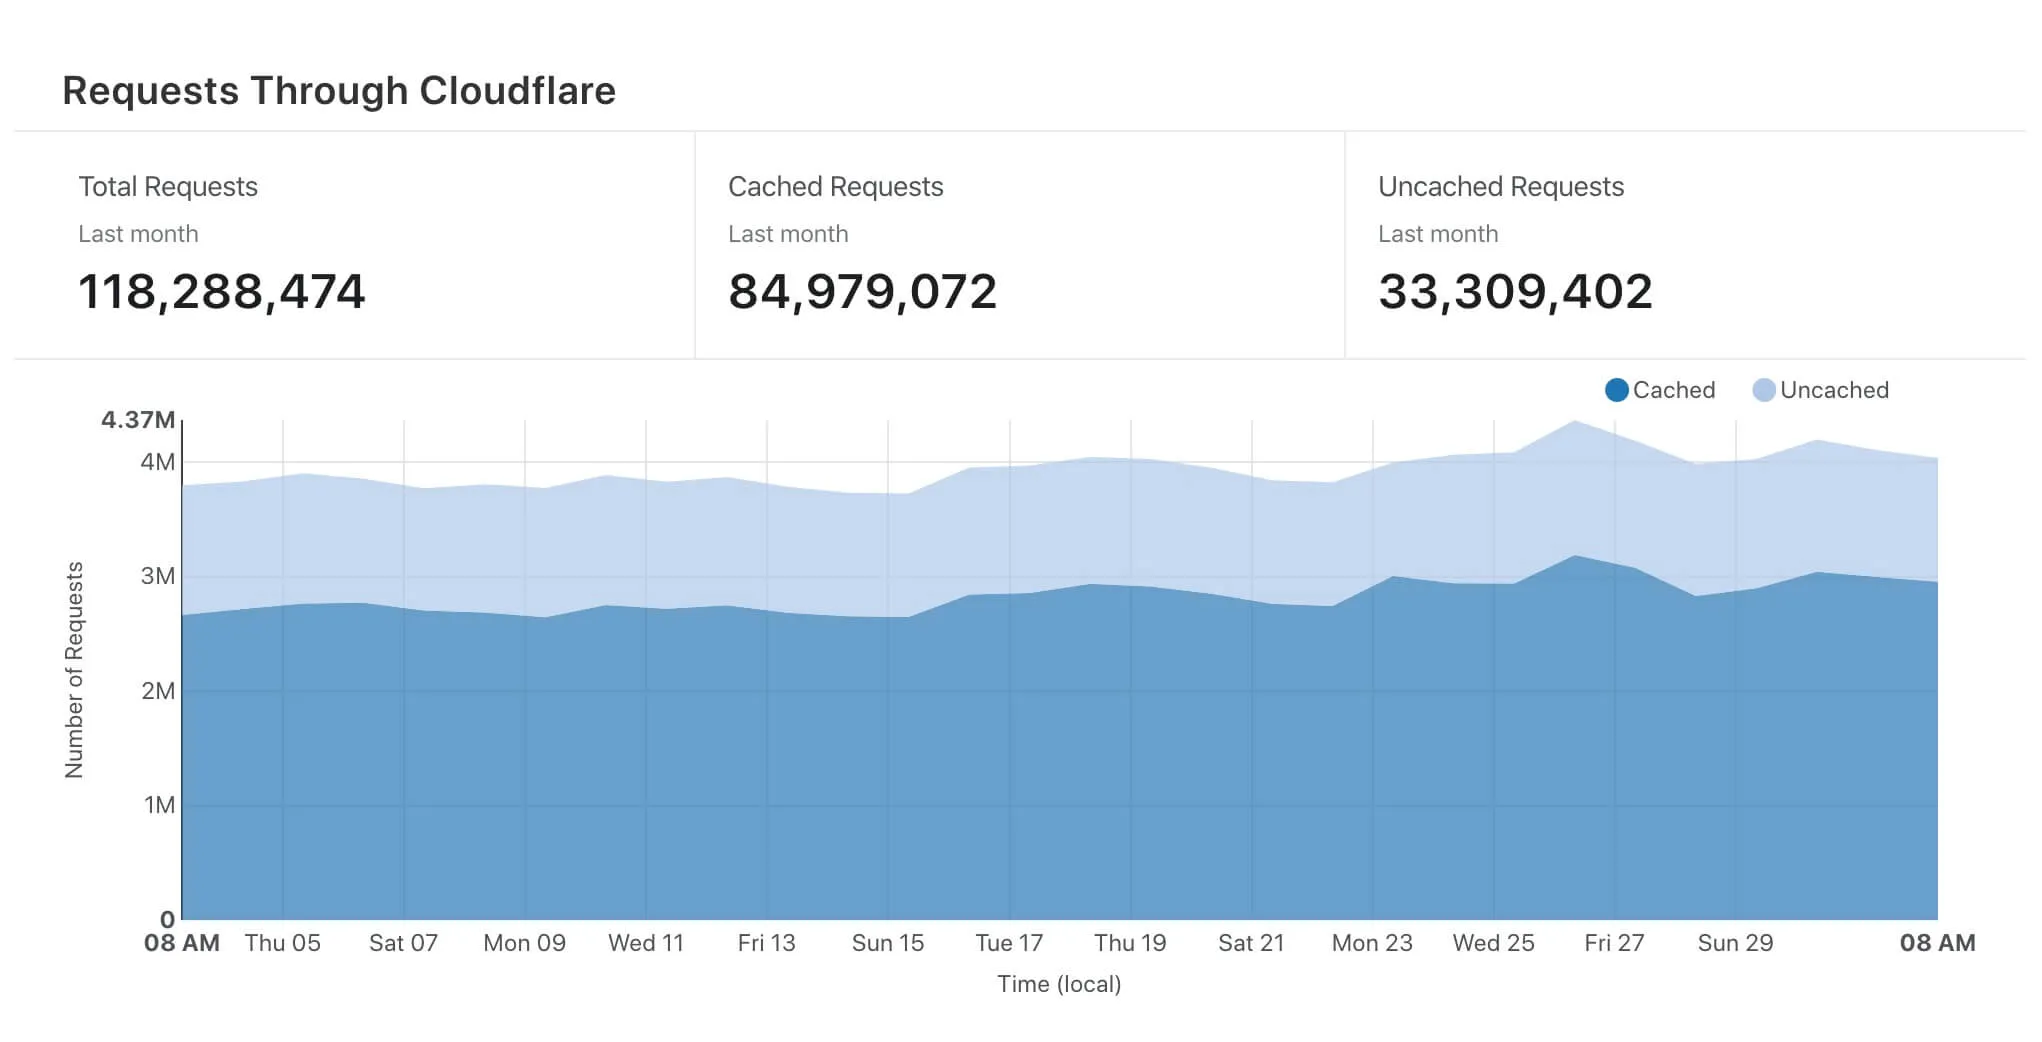The image size is (2042, 1042).
Task: Toggle the Uncached series legend label
Action: point(1834,390)
